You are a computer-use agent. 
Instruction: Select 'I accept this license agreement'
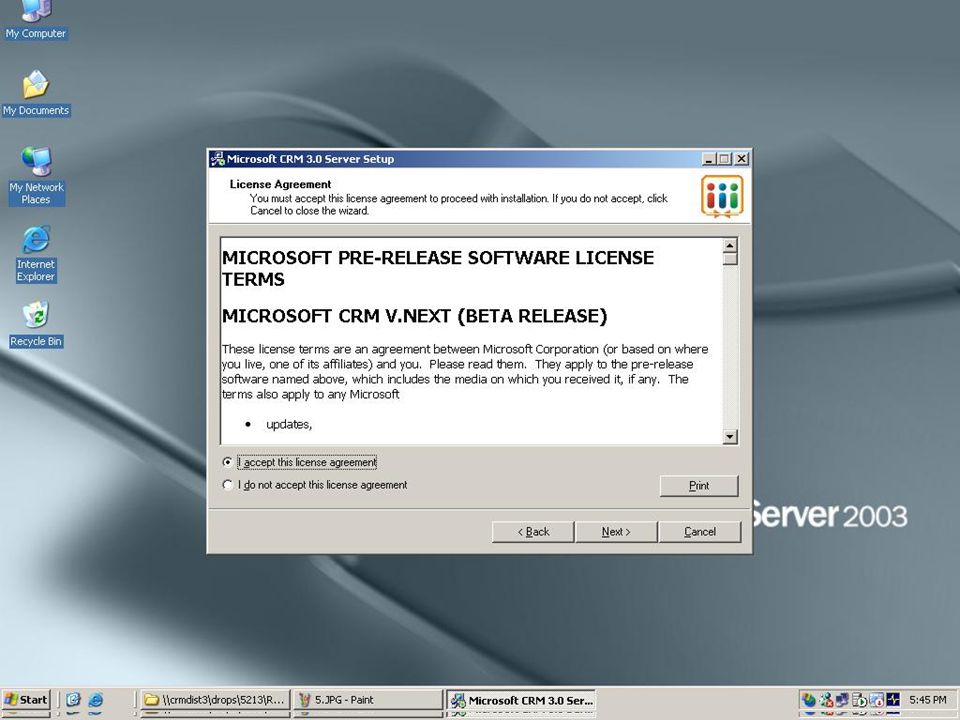click(x=300, y=462)
